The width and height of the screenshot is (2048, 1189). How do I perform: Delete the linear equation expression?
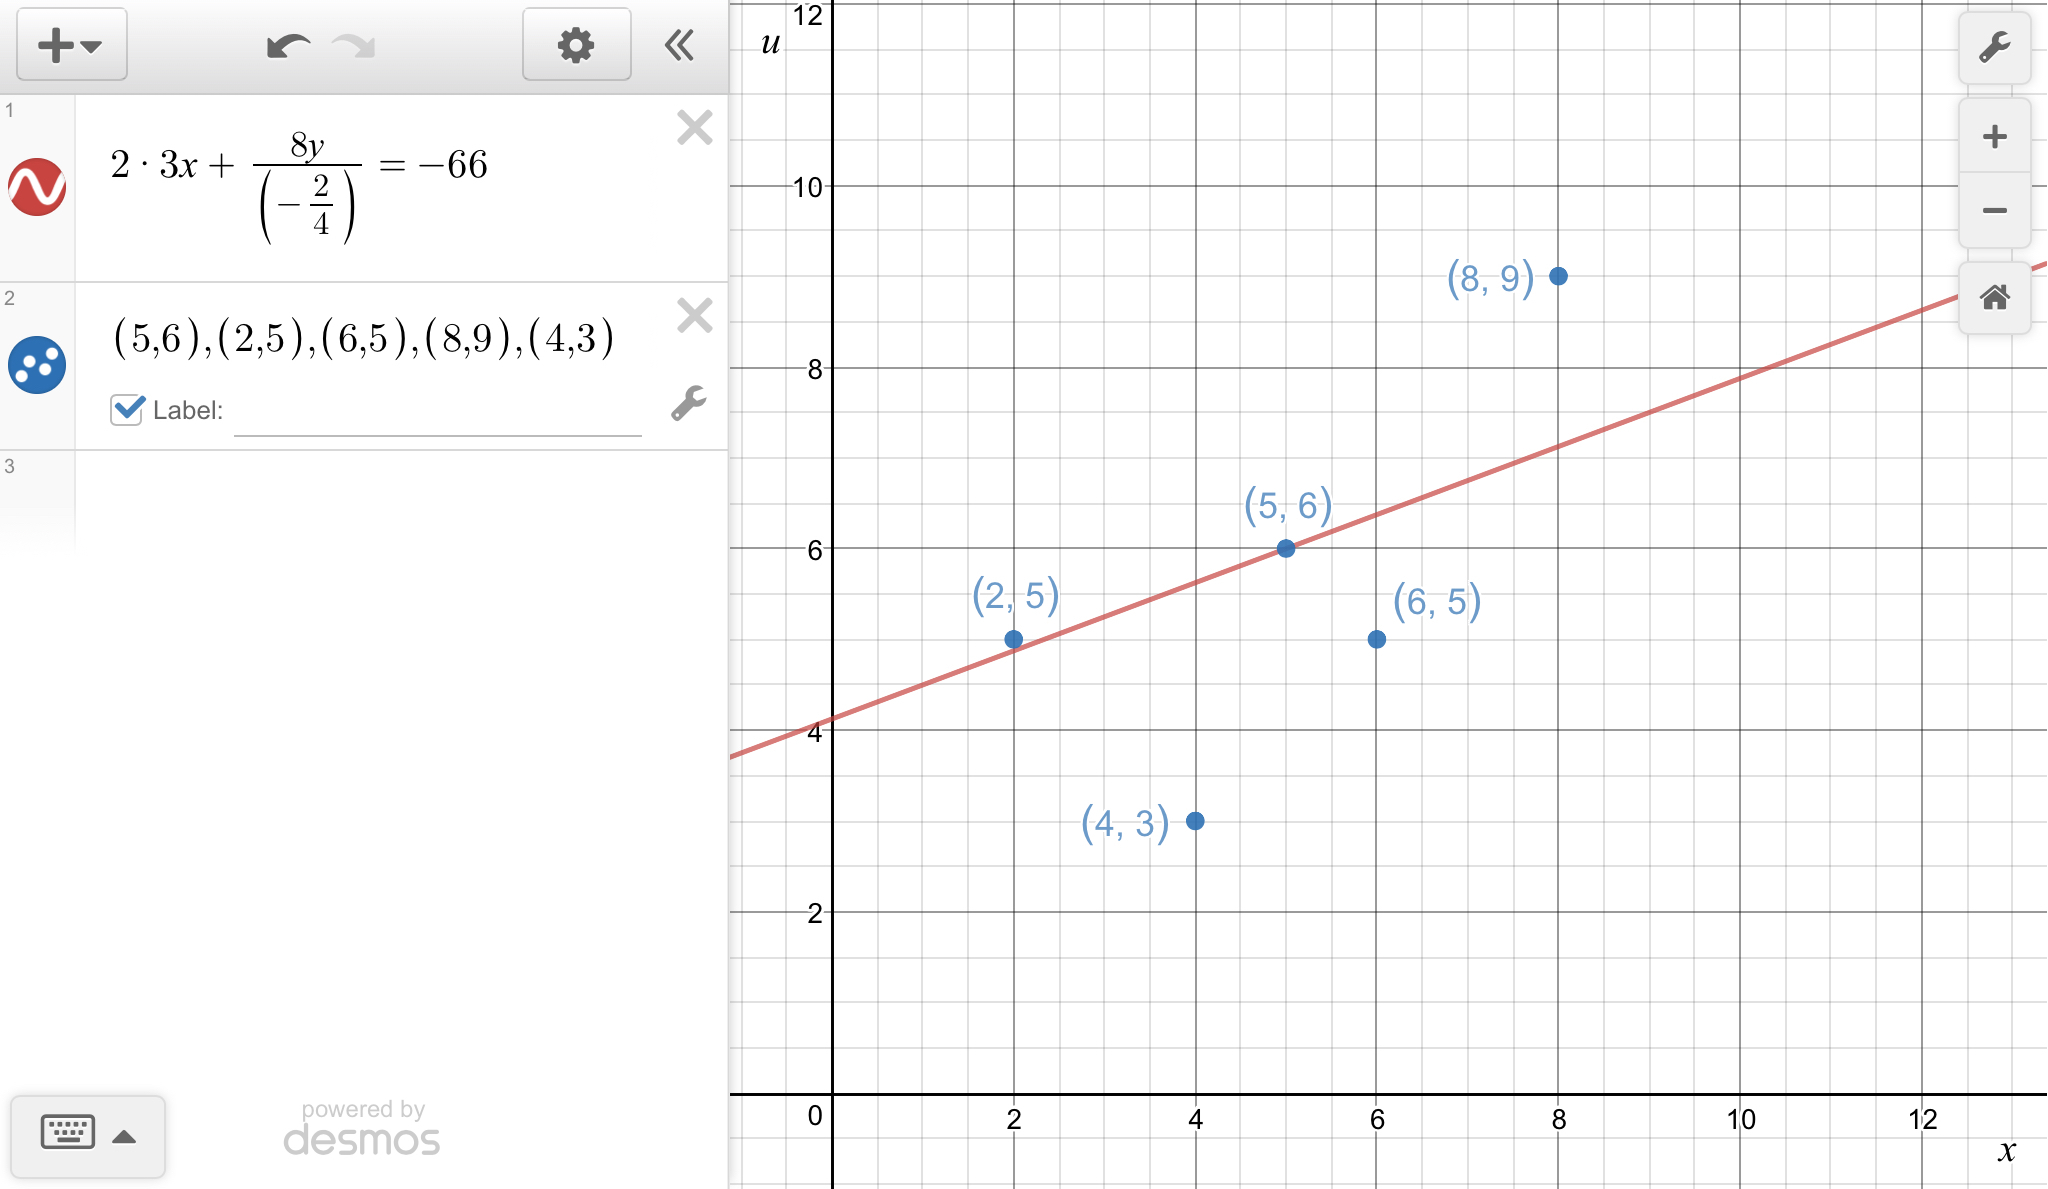pyautogui.click(x=694, y=128)
